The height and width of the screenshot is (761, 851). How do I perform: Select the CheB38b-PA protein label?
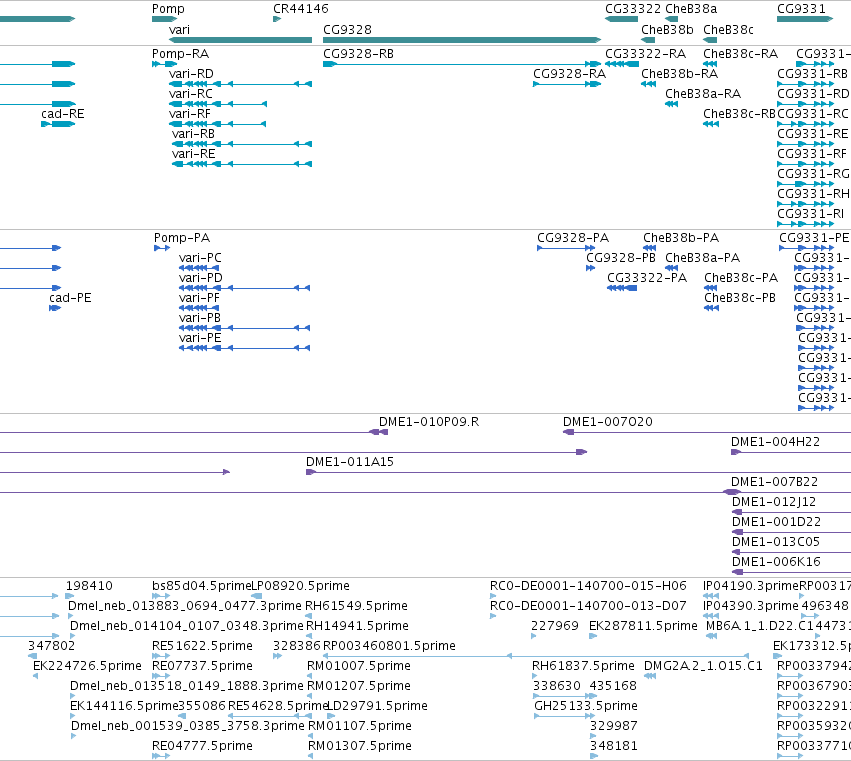[681, 238]
